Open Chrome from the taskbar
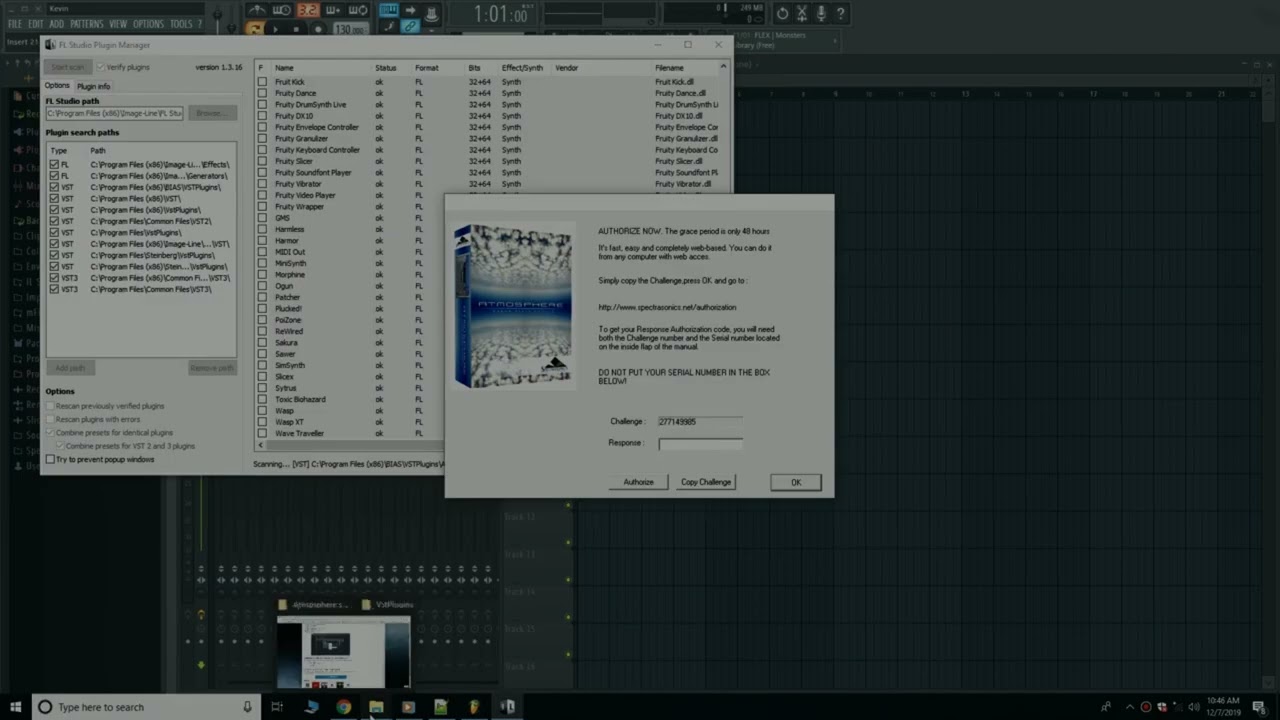 [x=343, y=707]
